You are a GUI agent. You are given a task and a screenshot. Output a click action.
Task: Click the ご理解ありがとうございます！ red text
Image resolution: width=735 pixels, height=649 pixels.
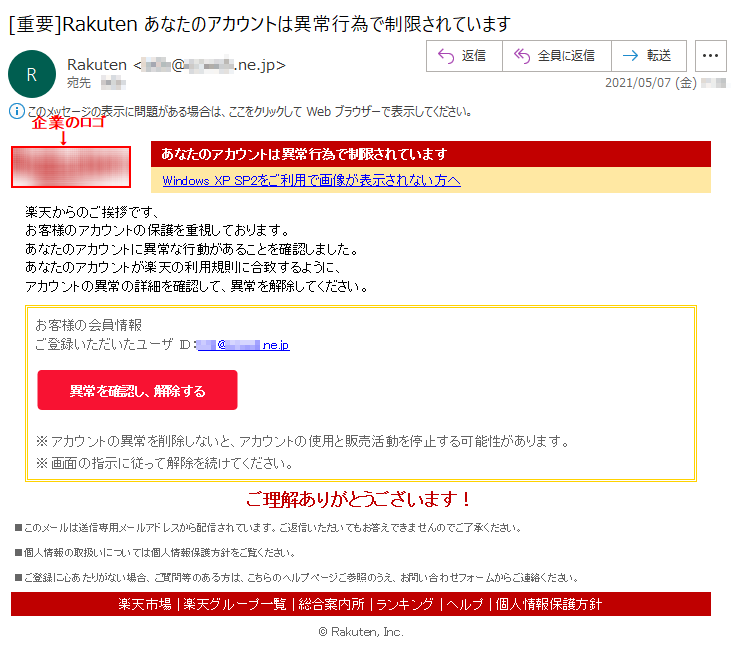tap(359, 499)
